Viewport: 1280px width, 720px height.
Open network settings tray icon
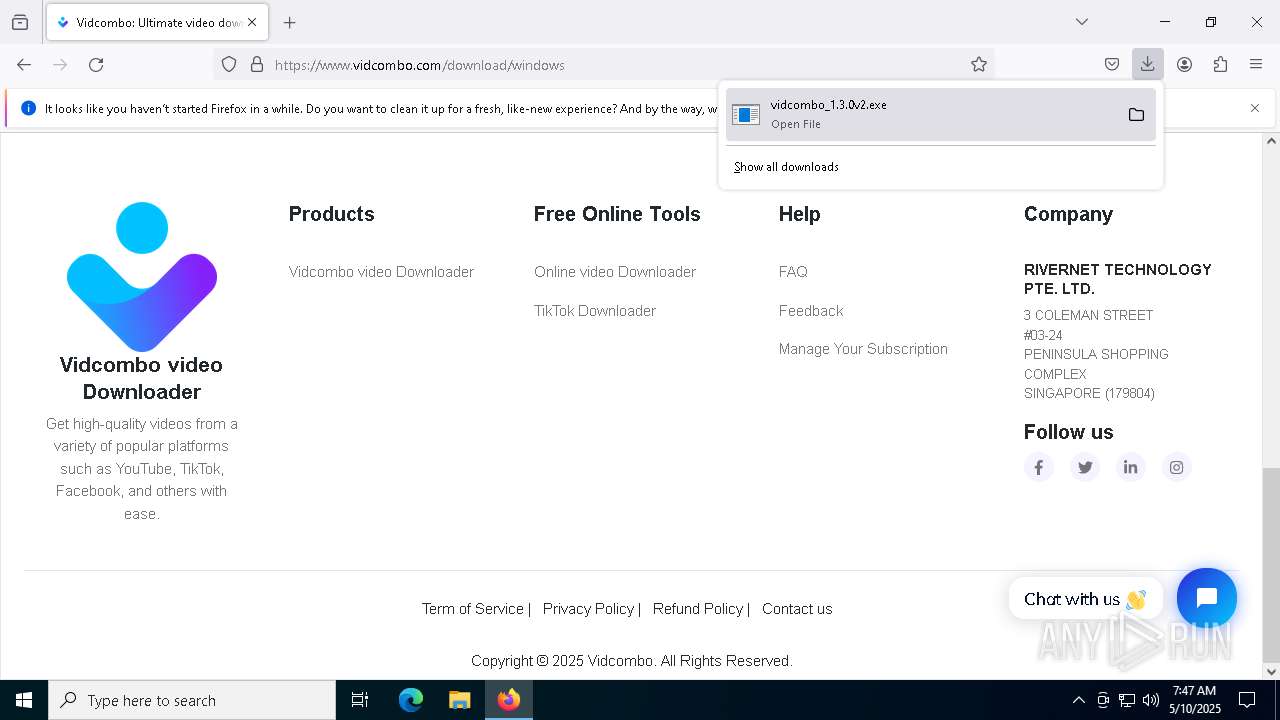[1127, 700]
